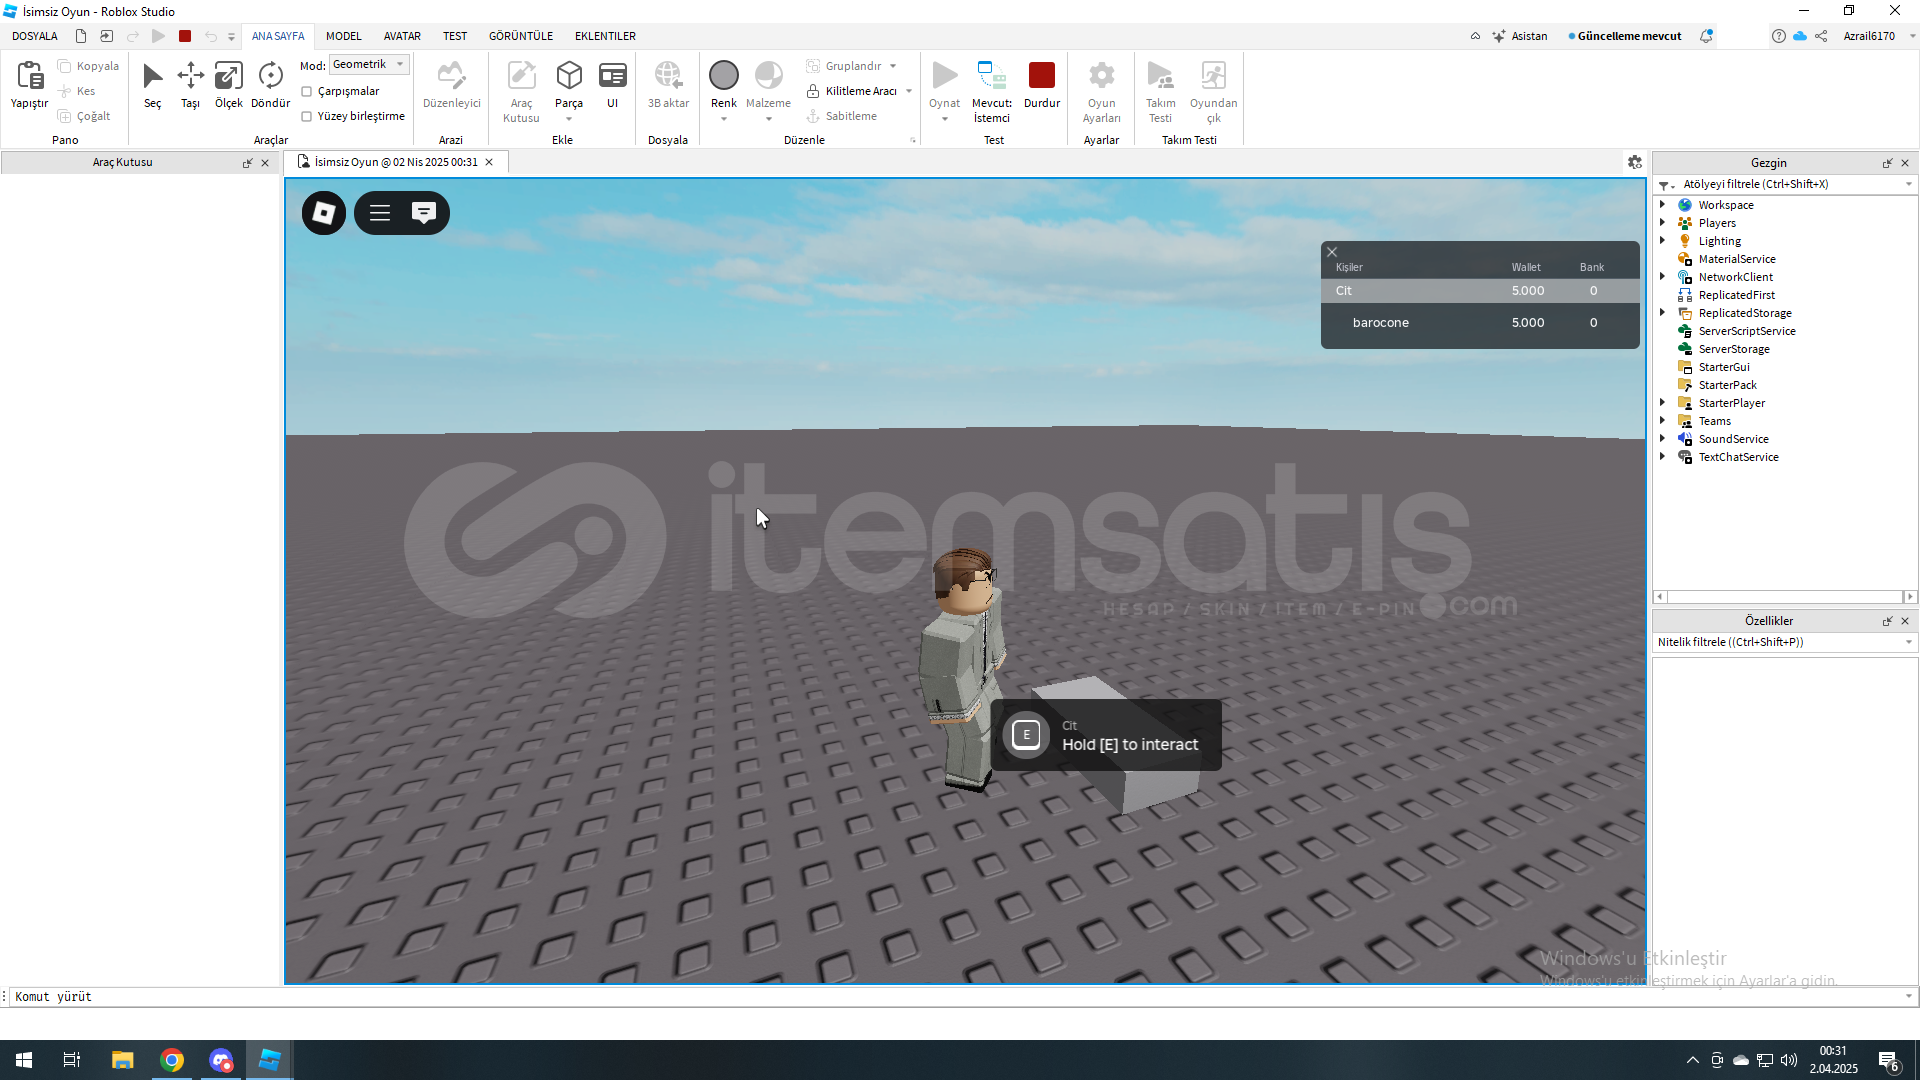
Task: Click the barocone row in leaderboard
Action: click(x=1480, y=323)
